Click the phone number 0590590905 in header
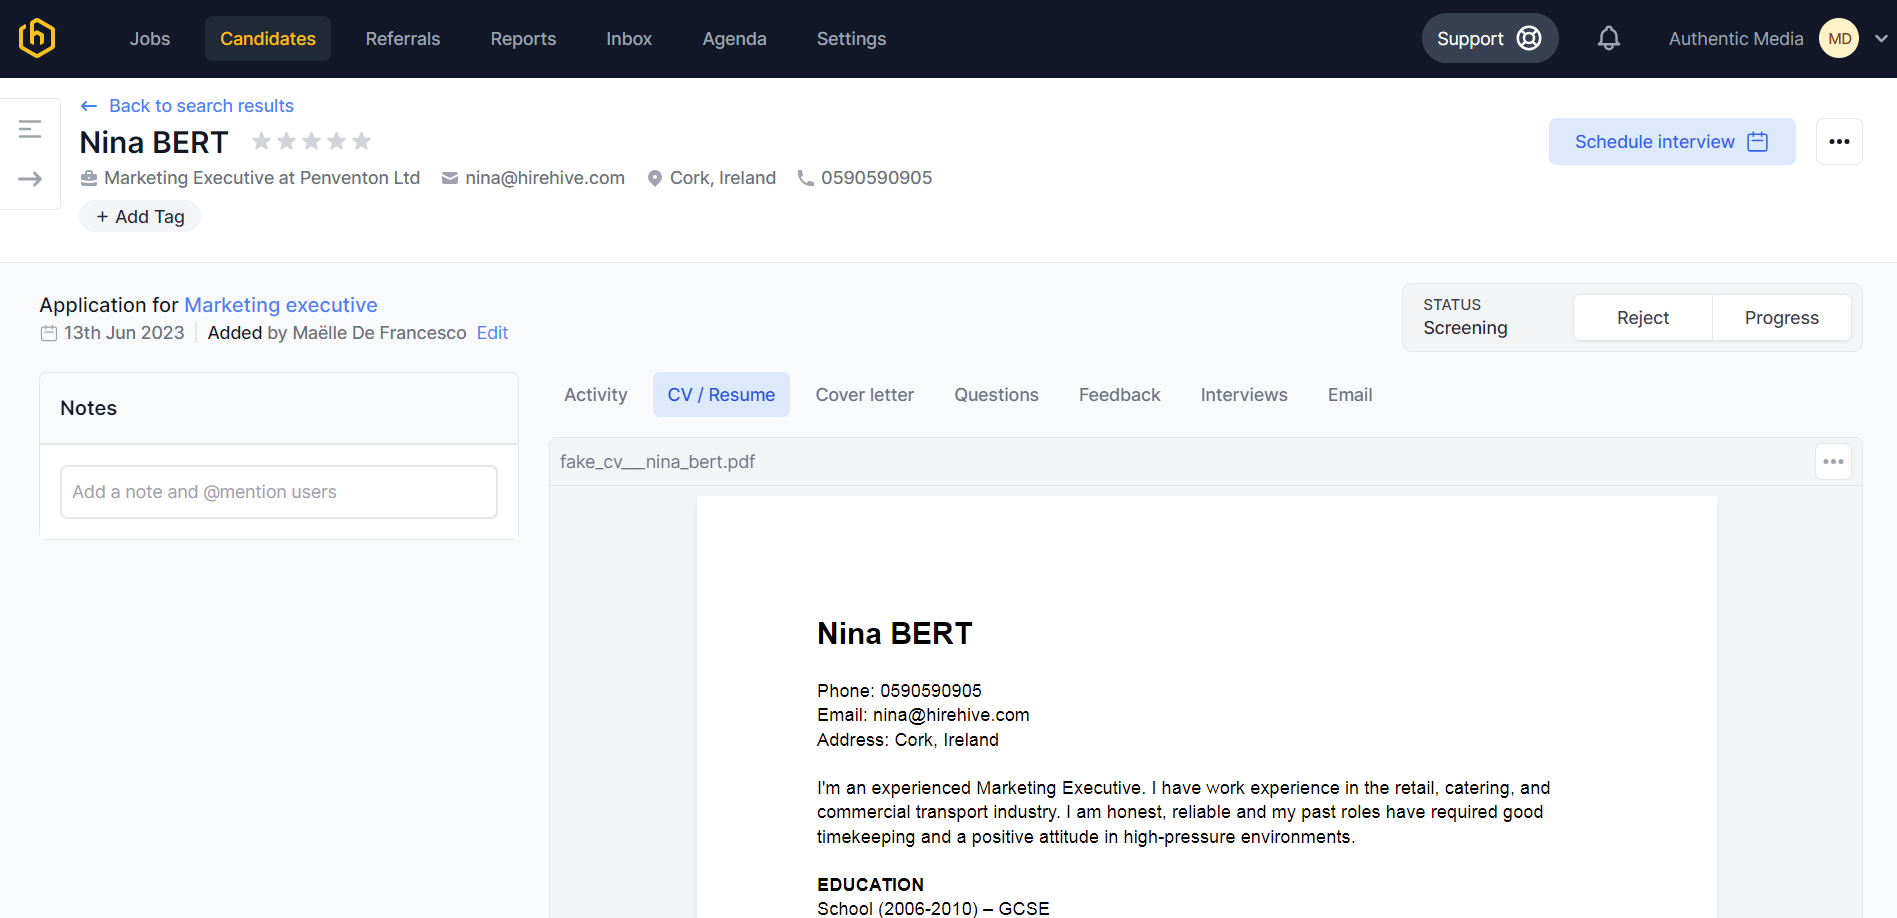The width and height of the screenshot is (1897, 918). pyautogui.click(x=876, y=178)
